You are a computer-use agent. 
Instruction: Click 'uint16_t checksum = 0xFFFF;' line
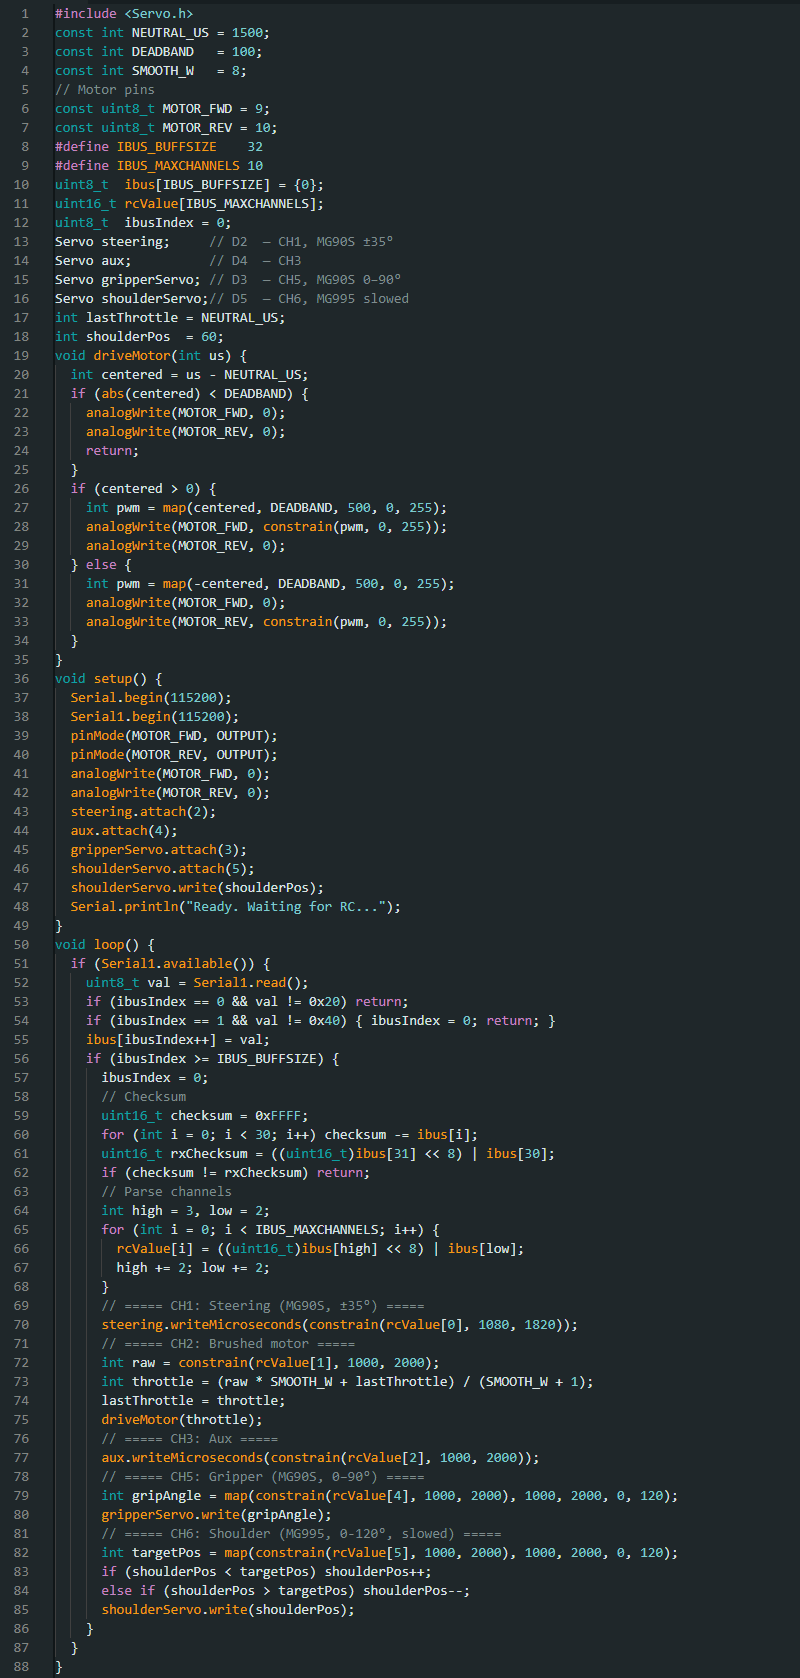tap(205, 1116)
